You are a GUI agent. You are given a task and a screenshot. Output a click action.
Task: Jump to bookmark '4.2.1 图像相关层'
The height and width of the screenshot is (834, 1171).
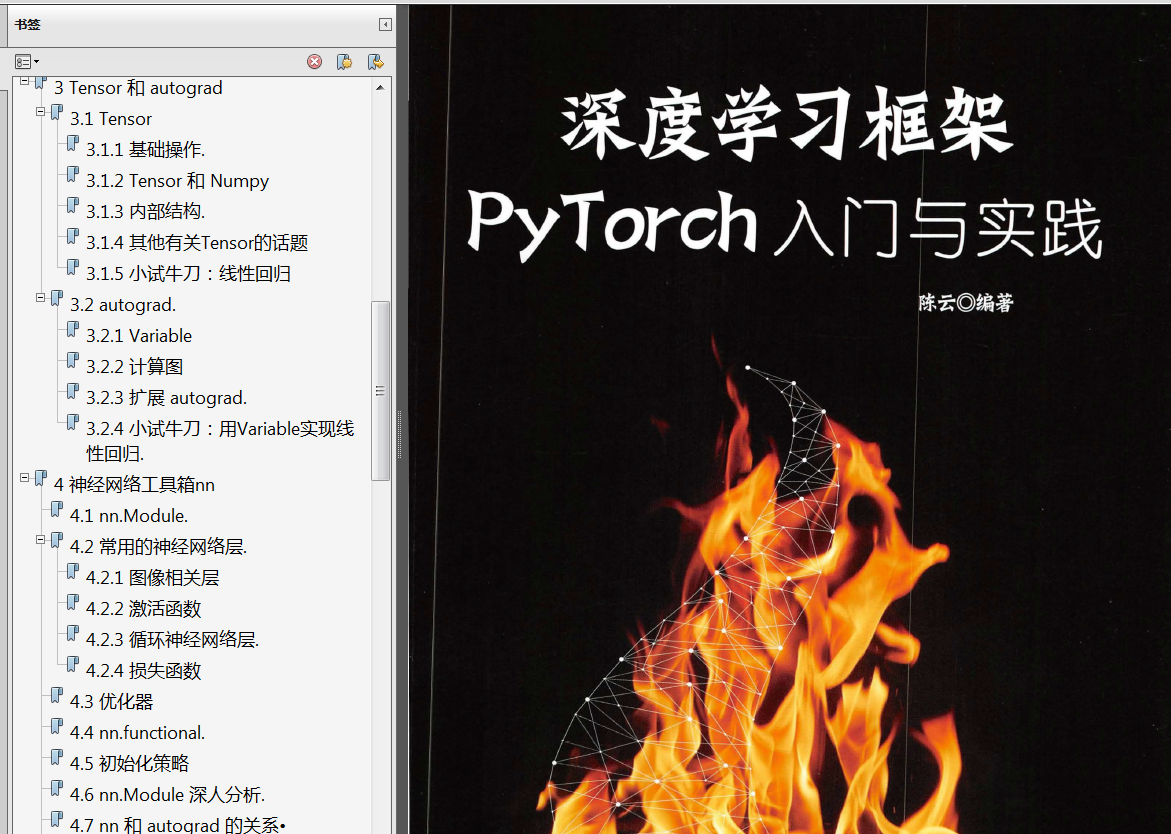click(152, 578)
